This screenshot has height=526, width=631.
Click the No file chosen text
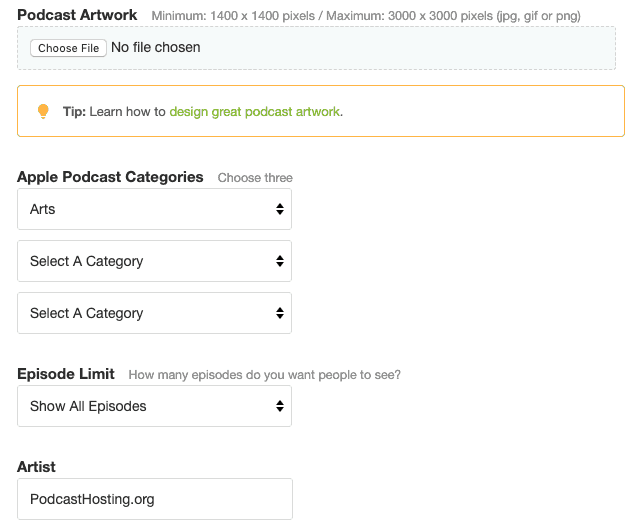click(x=156, y=47)
